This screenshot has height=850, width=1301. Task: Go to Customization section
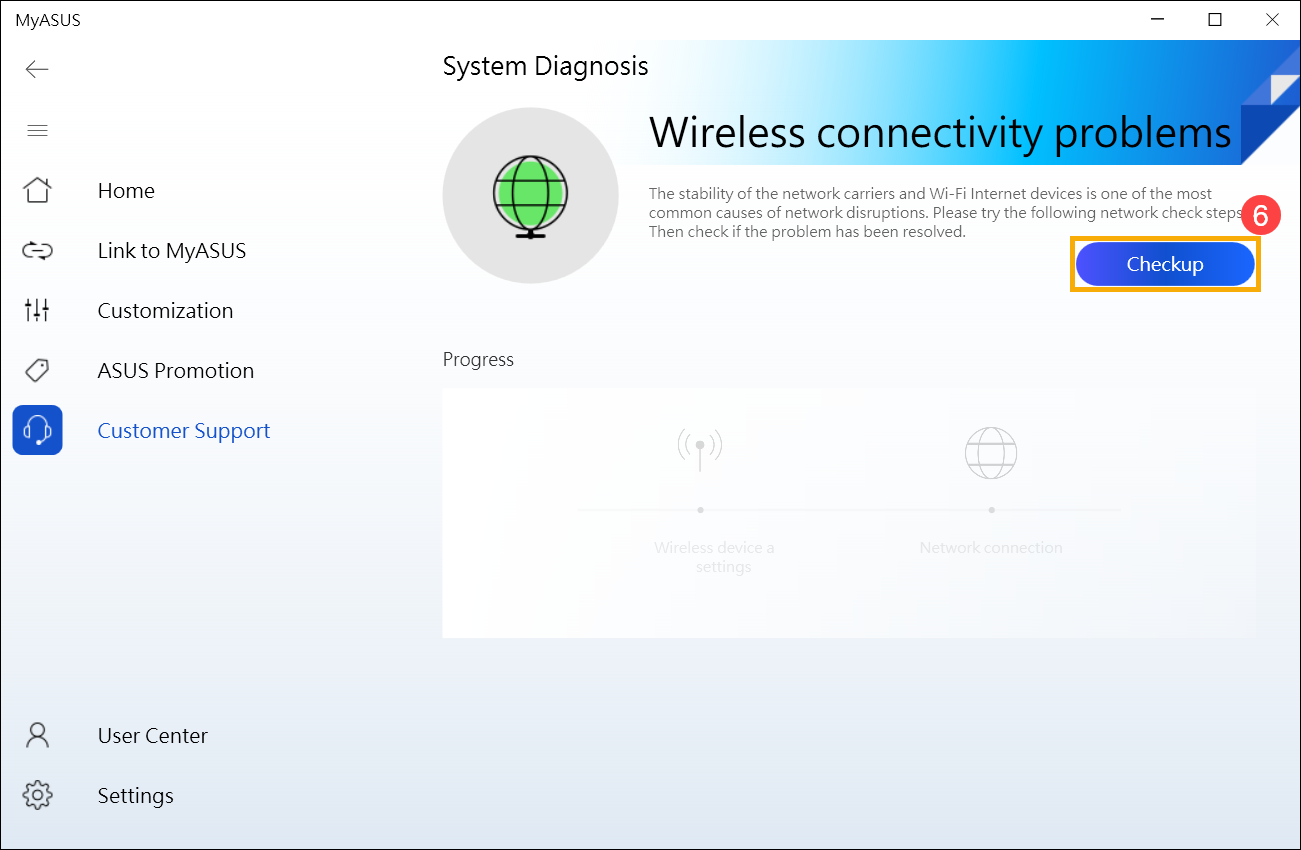(x=165, y=311)
